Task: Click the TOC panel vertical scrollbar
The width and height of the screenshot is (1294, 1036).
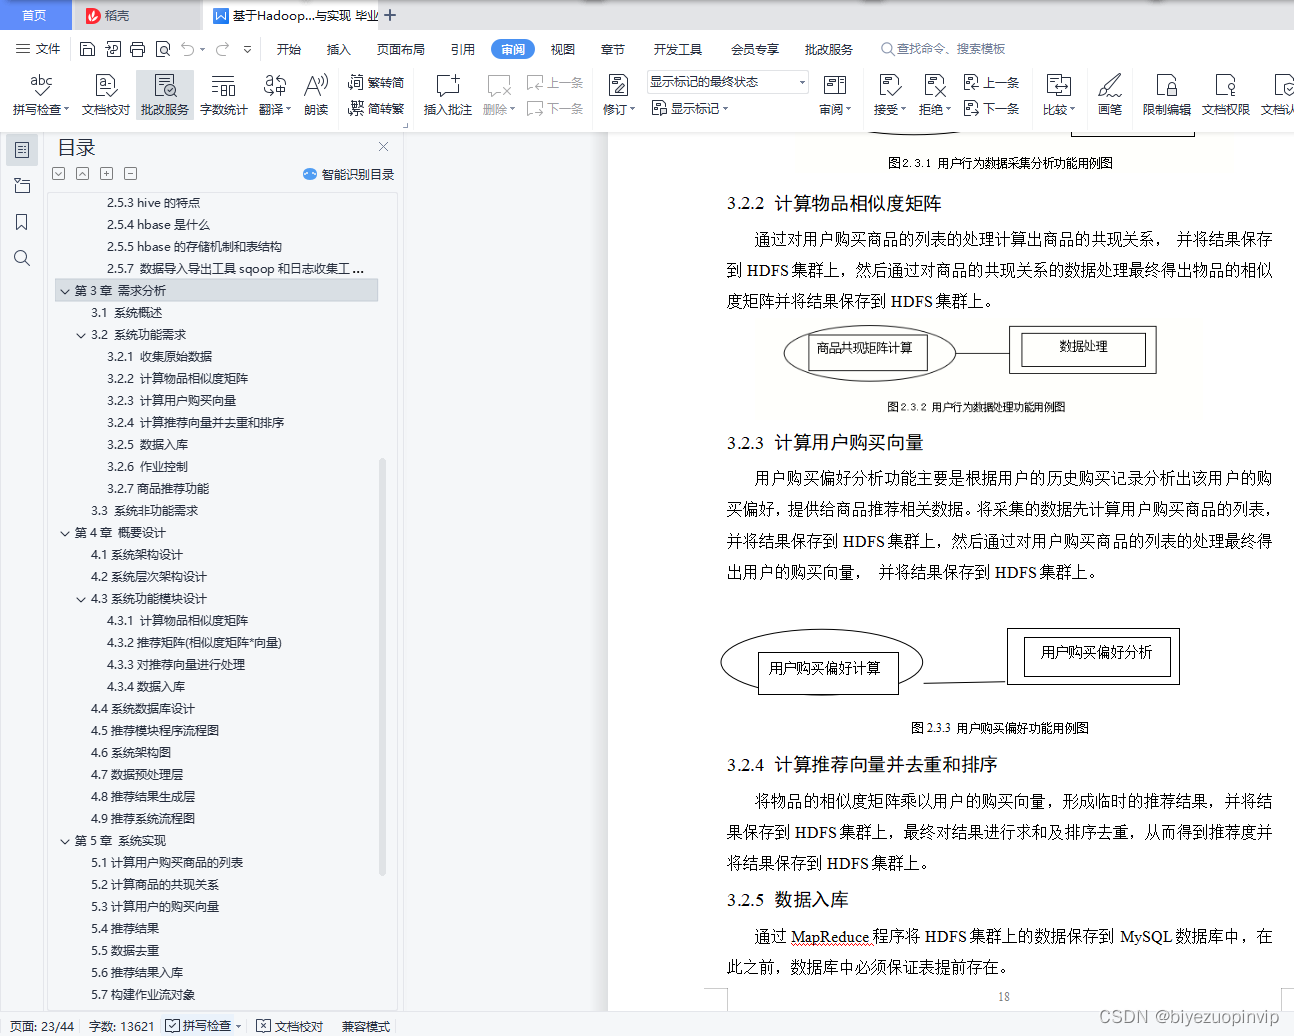Action: pos(382,667)
